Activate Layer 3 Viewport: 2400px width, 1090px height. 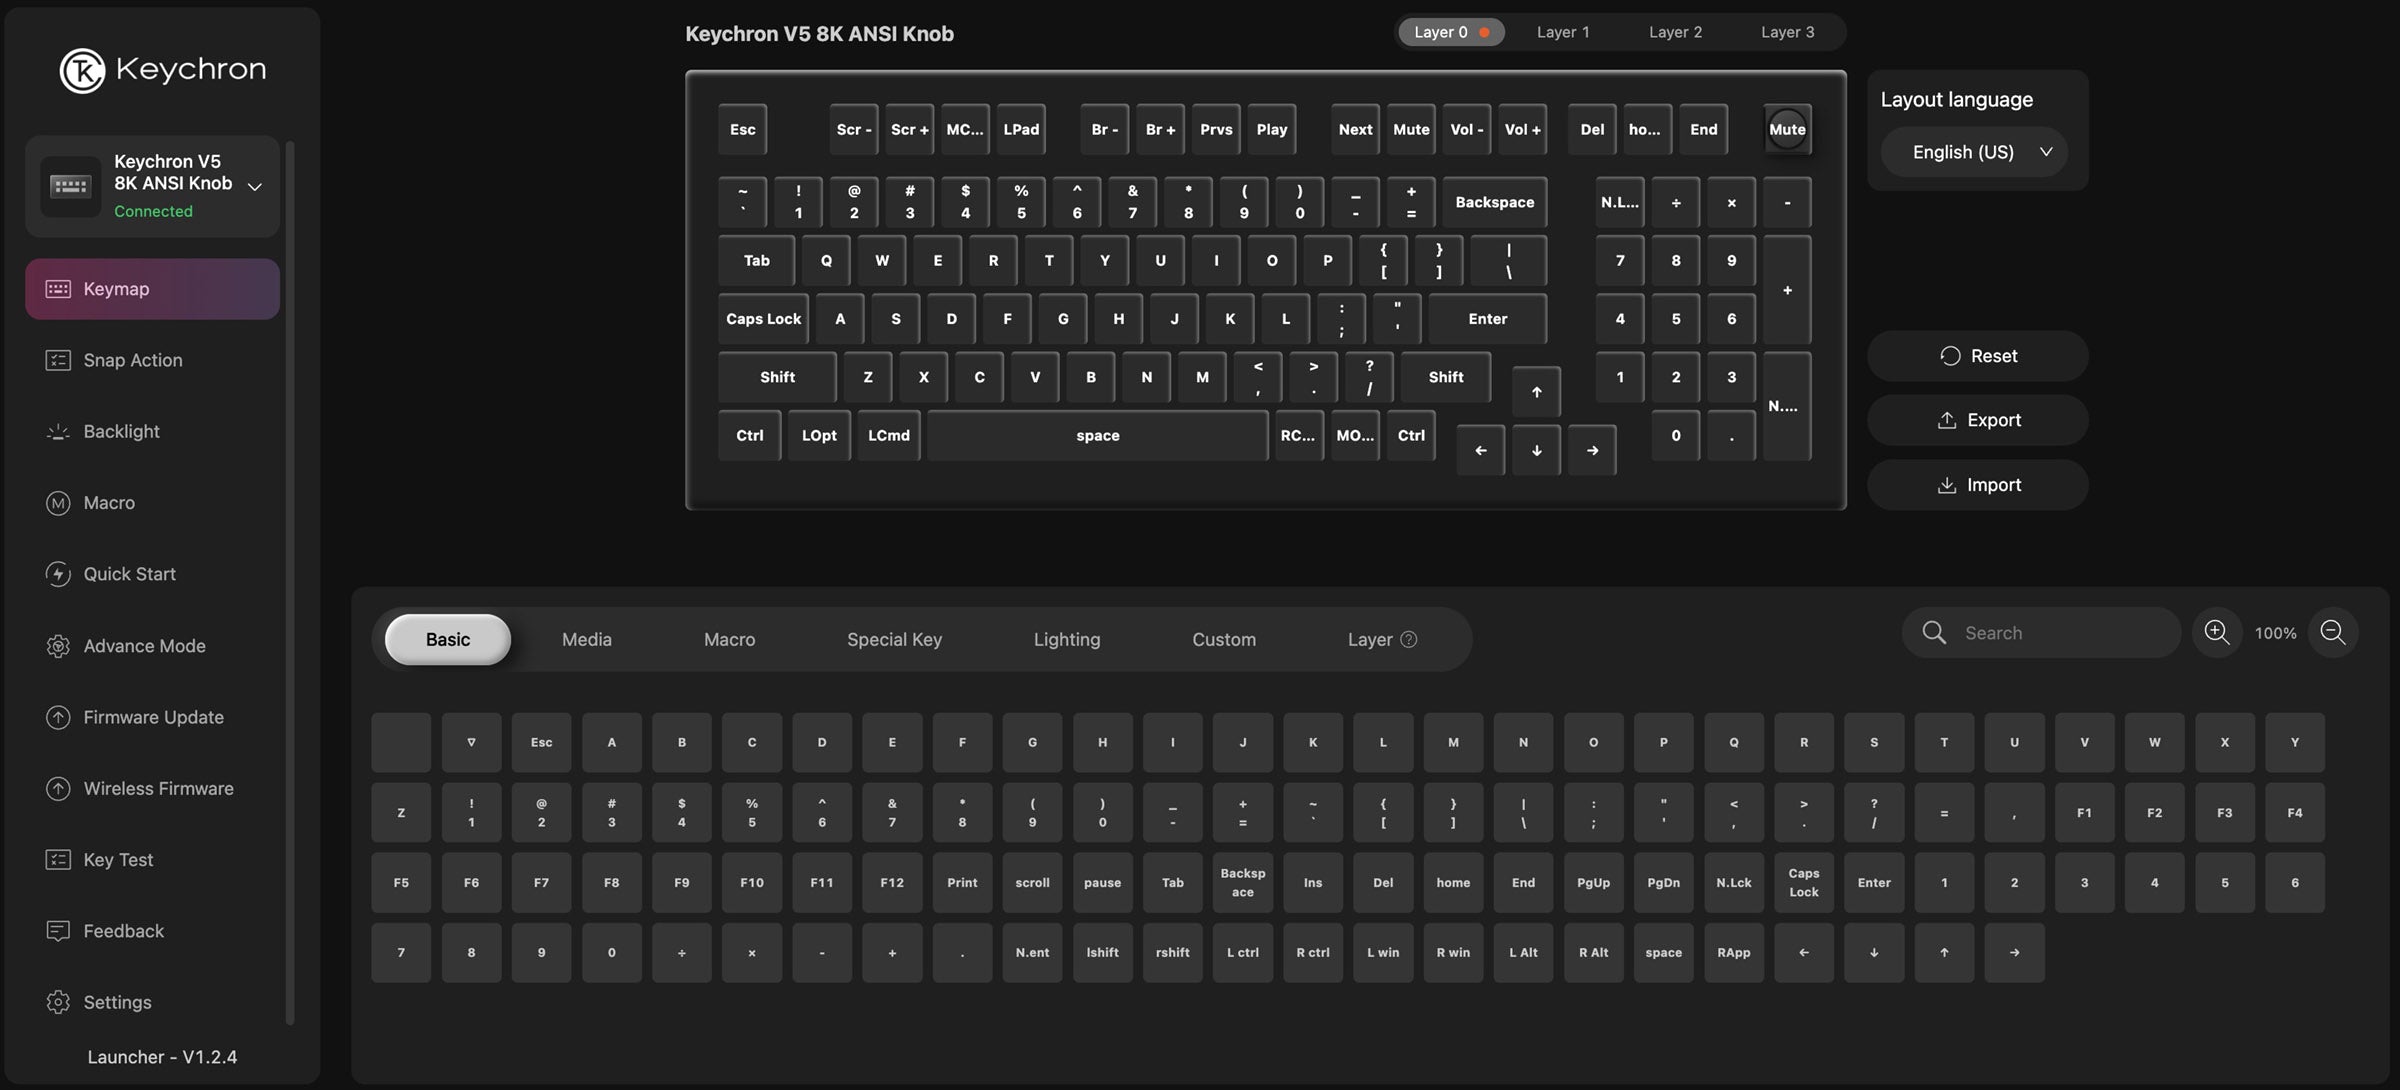click(1786, 31)
